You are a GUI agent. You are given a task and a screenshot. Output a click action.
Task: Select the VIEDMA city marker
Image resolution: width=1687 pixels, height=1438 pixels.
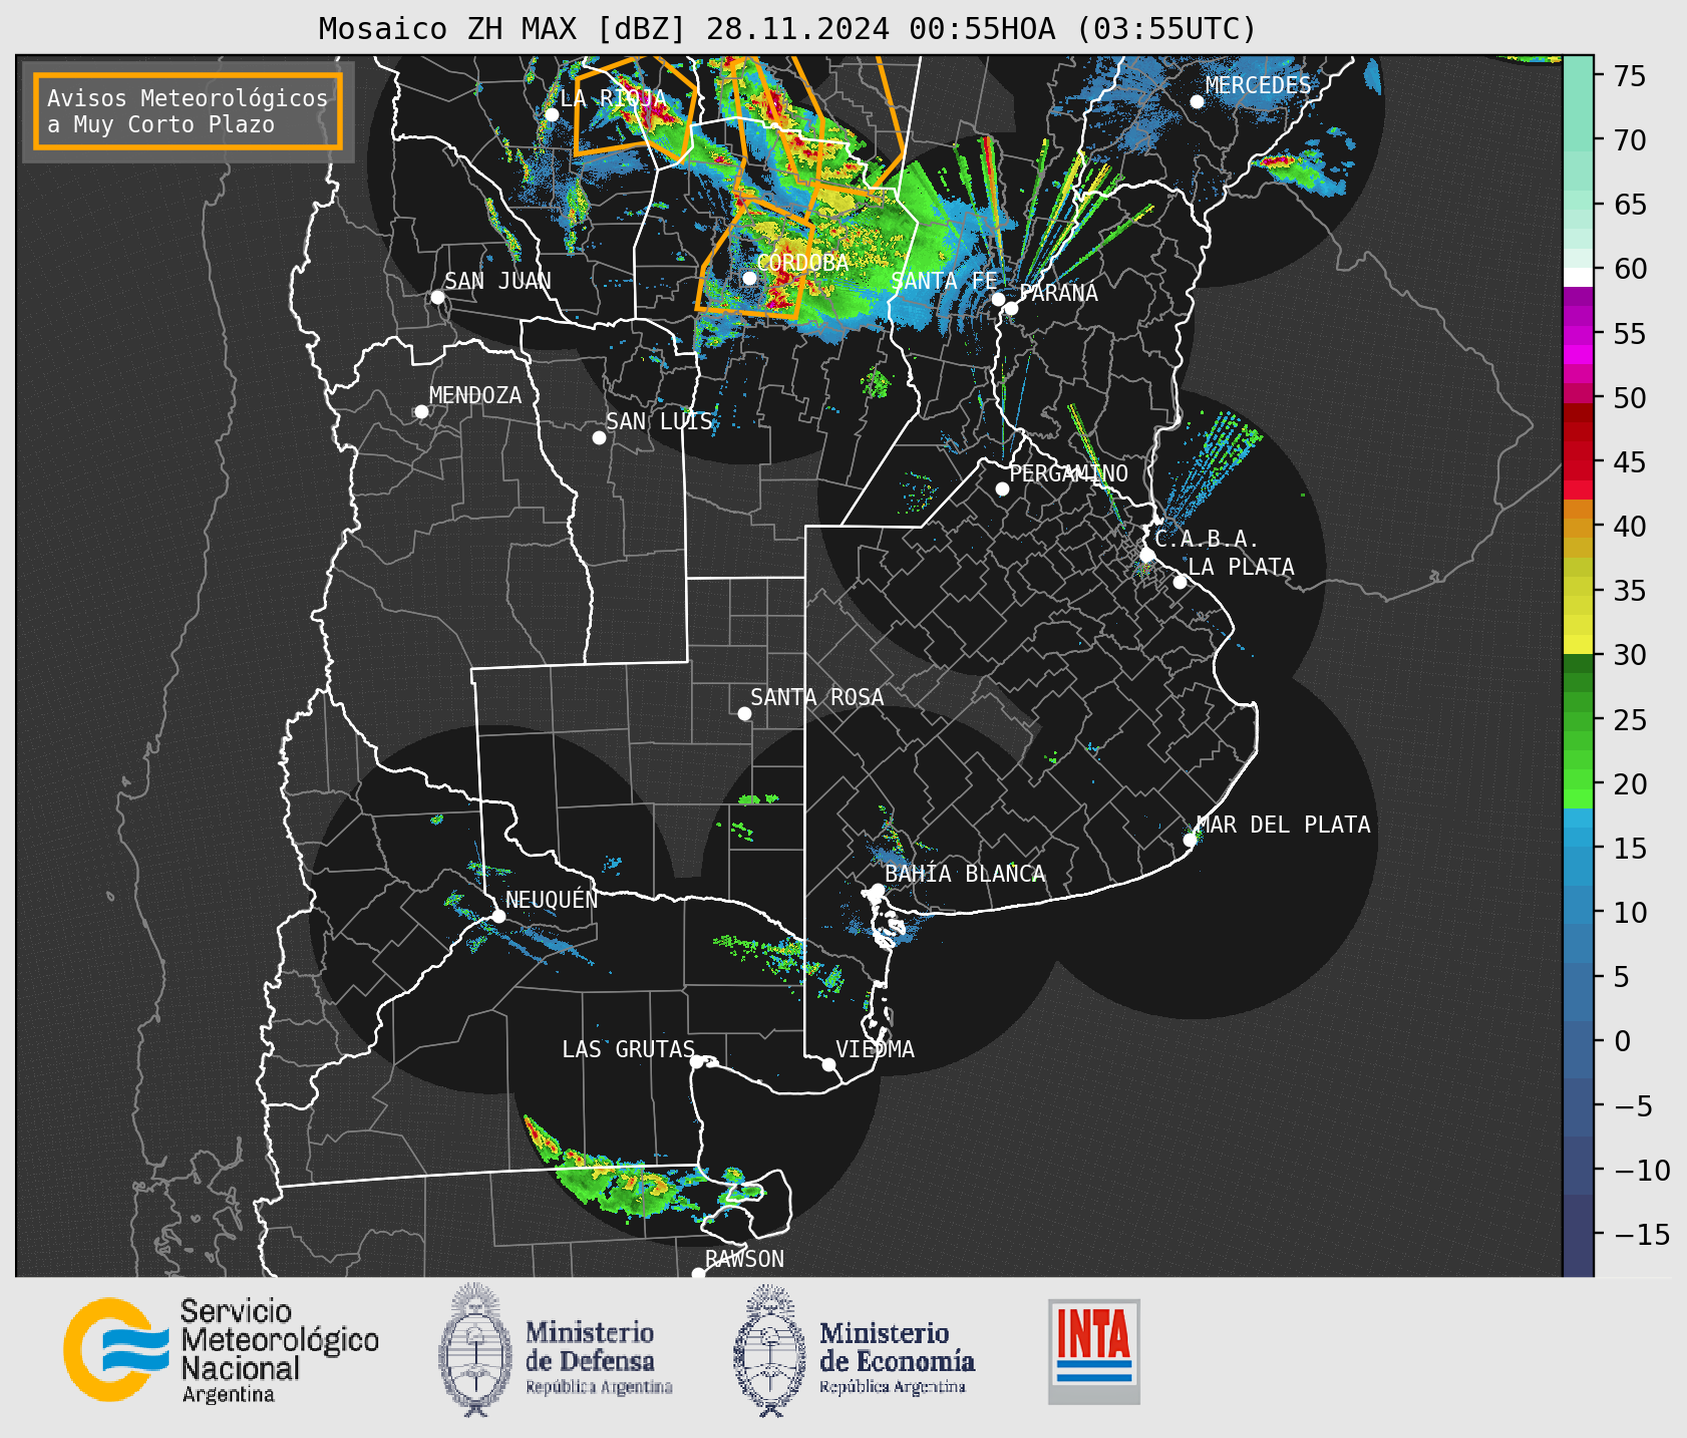(x=828, y=1065)
